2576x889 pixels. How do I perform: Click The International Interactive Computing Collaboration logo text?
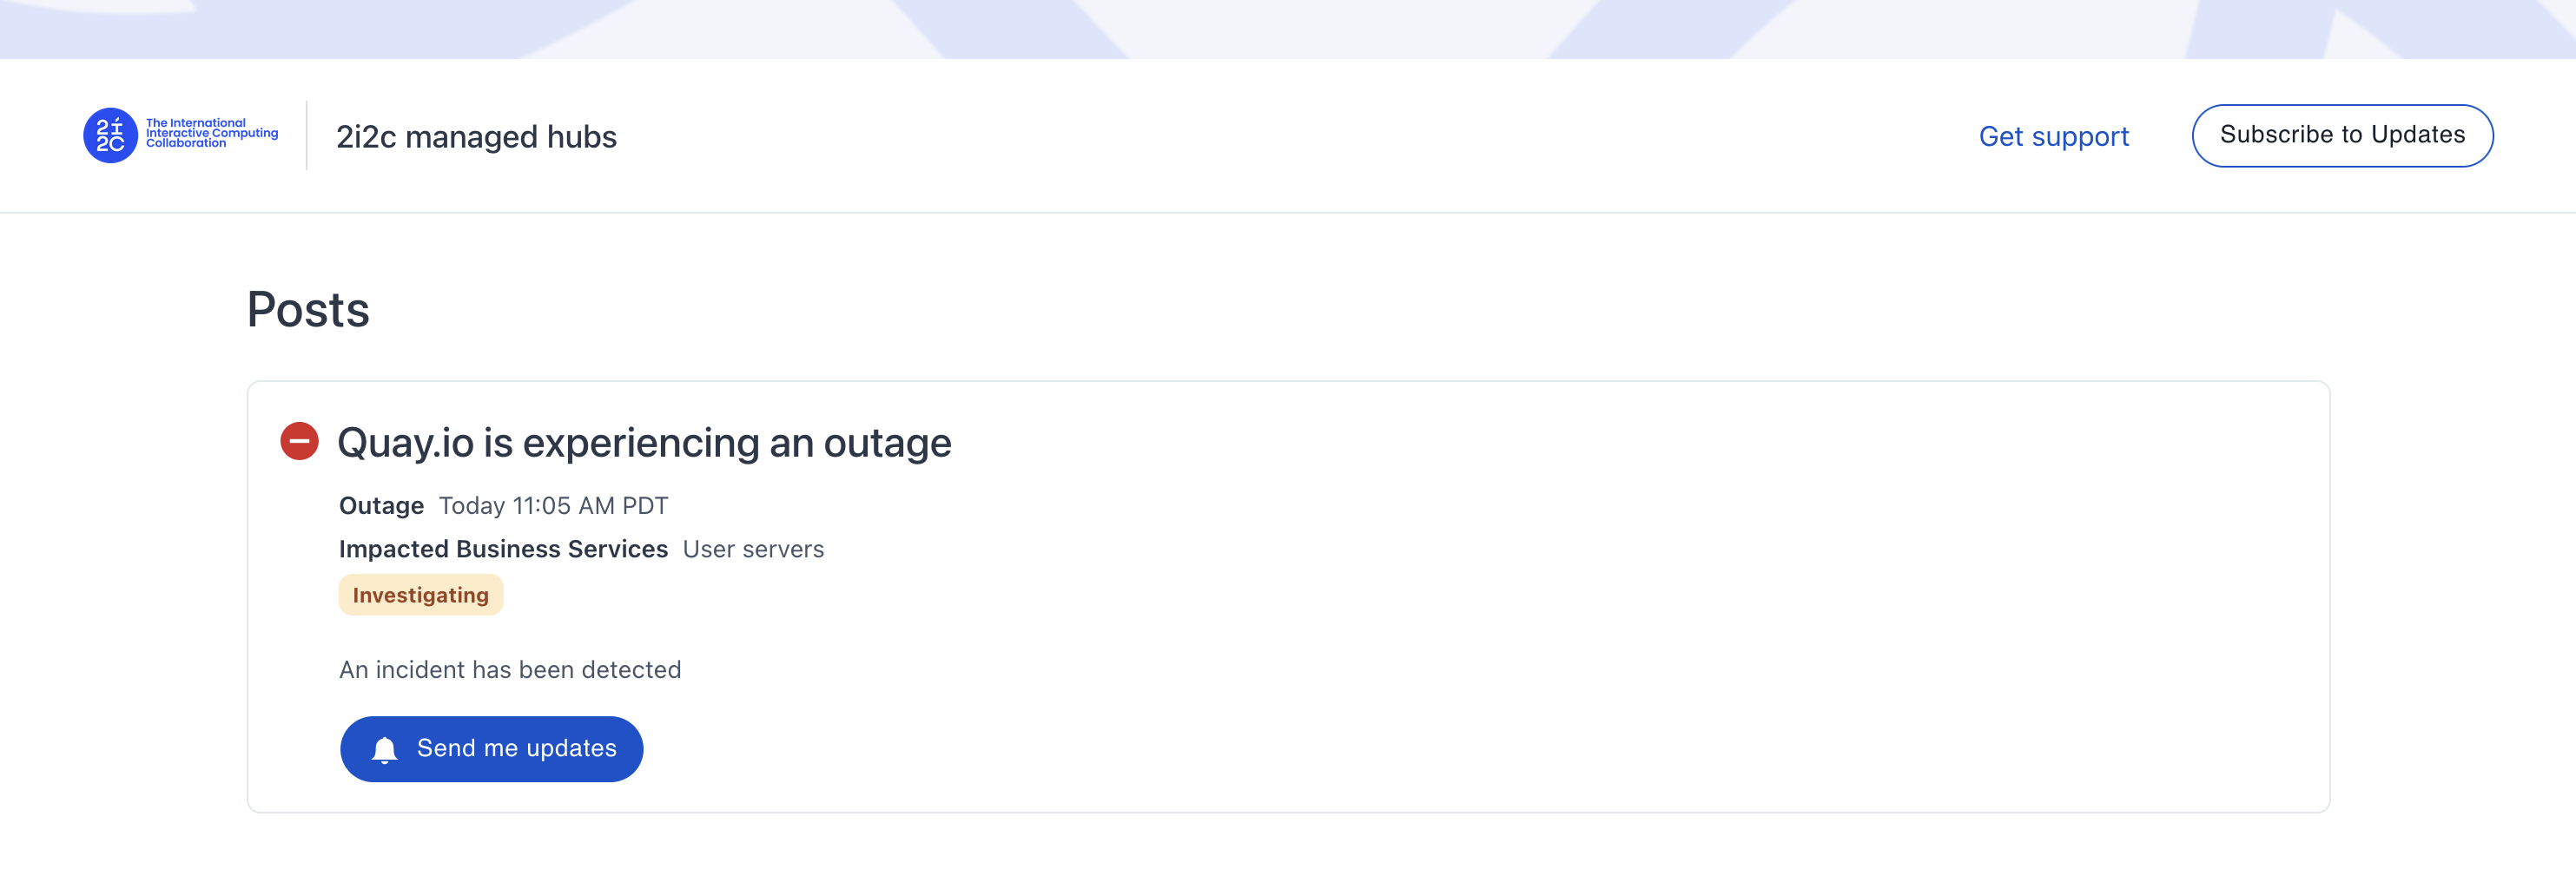[212, 133]
